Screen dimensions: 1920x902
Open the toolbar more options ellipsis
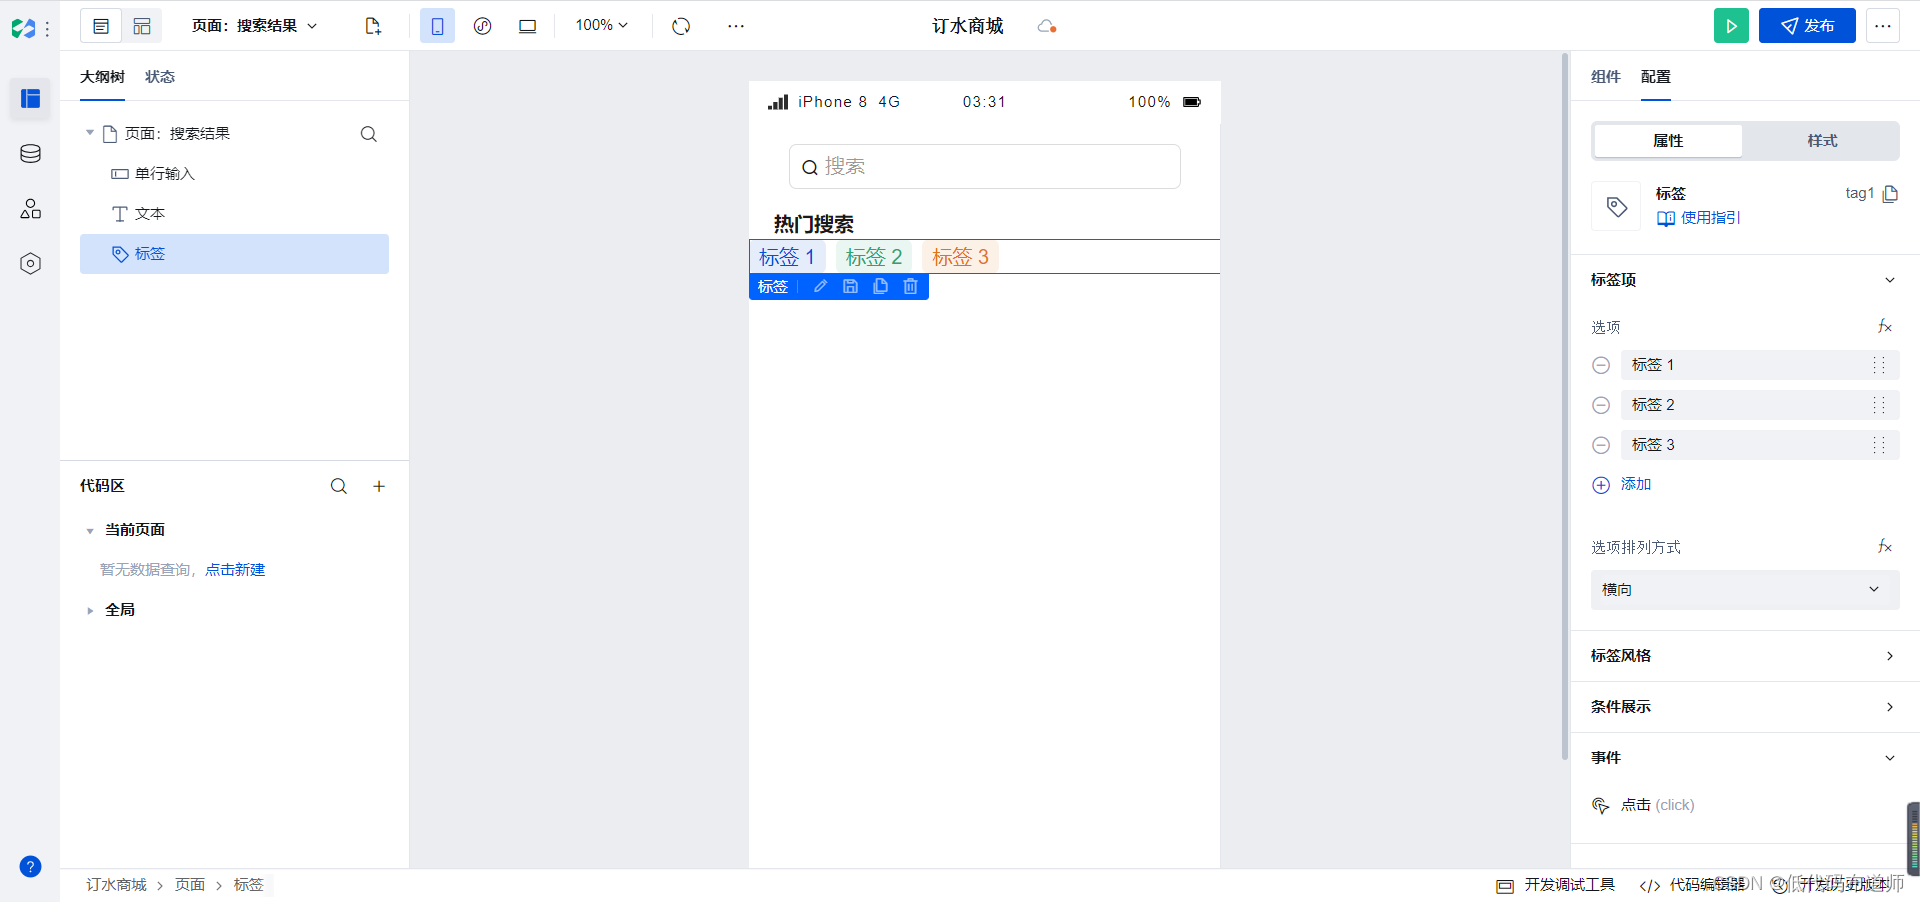pos(736,26)
